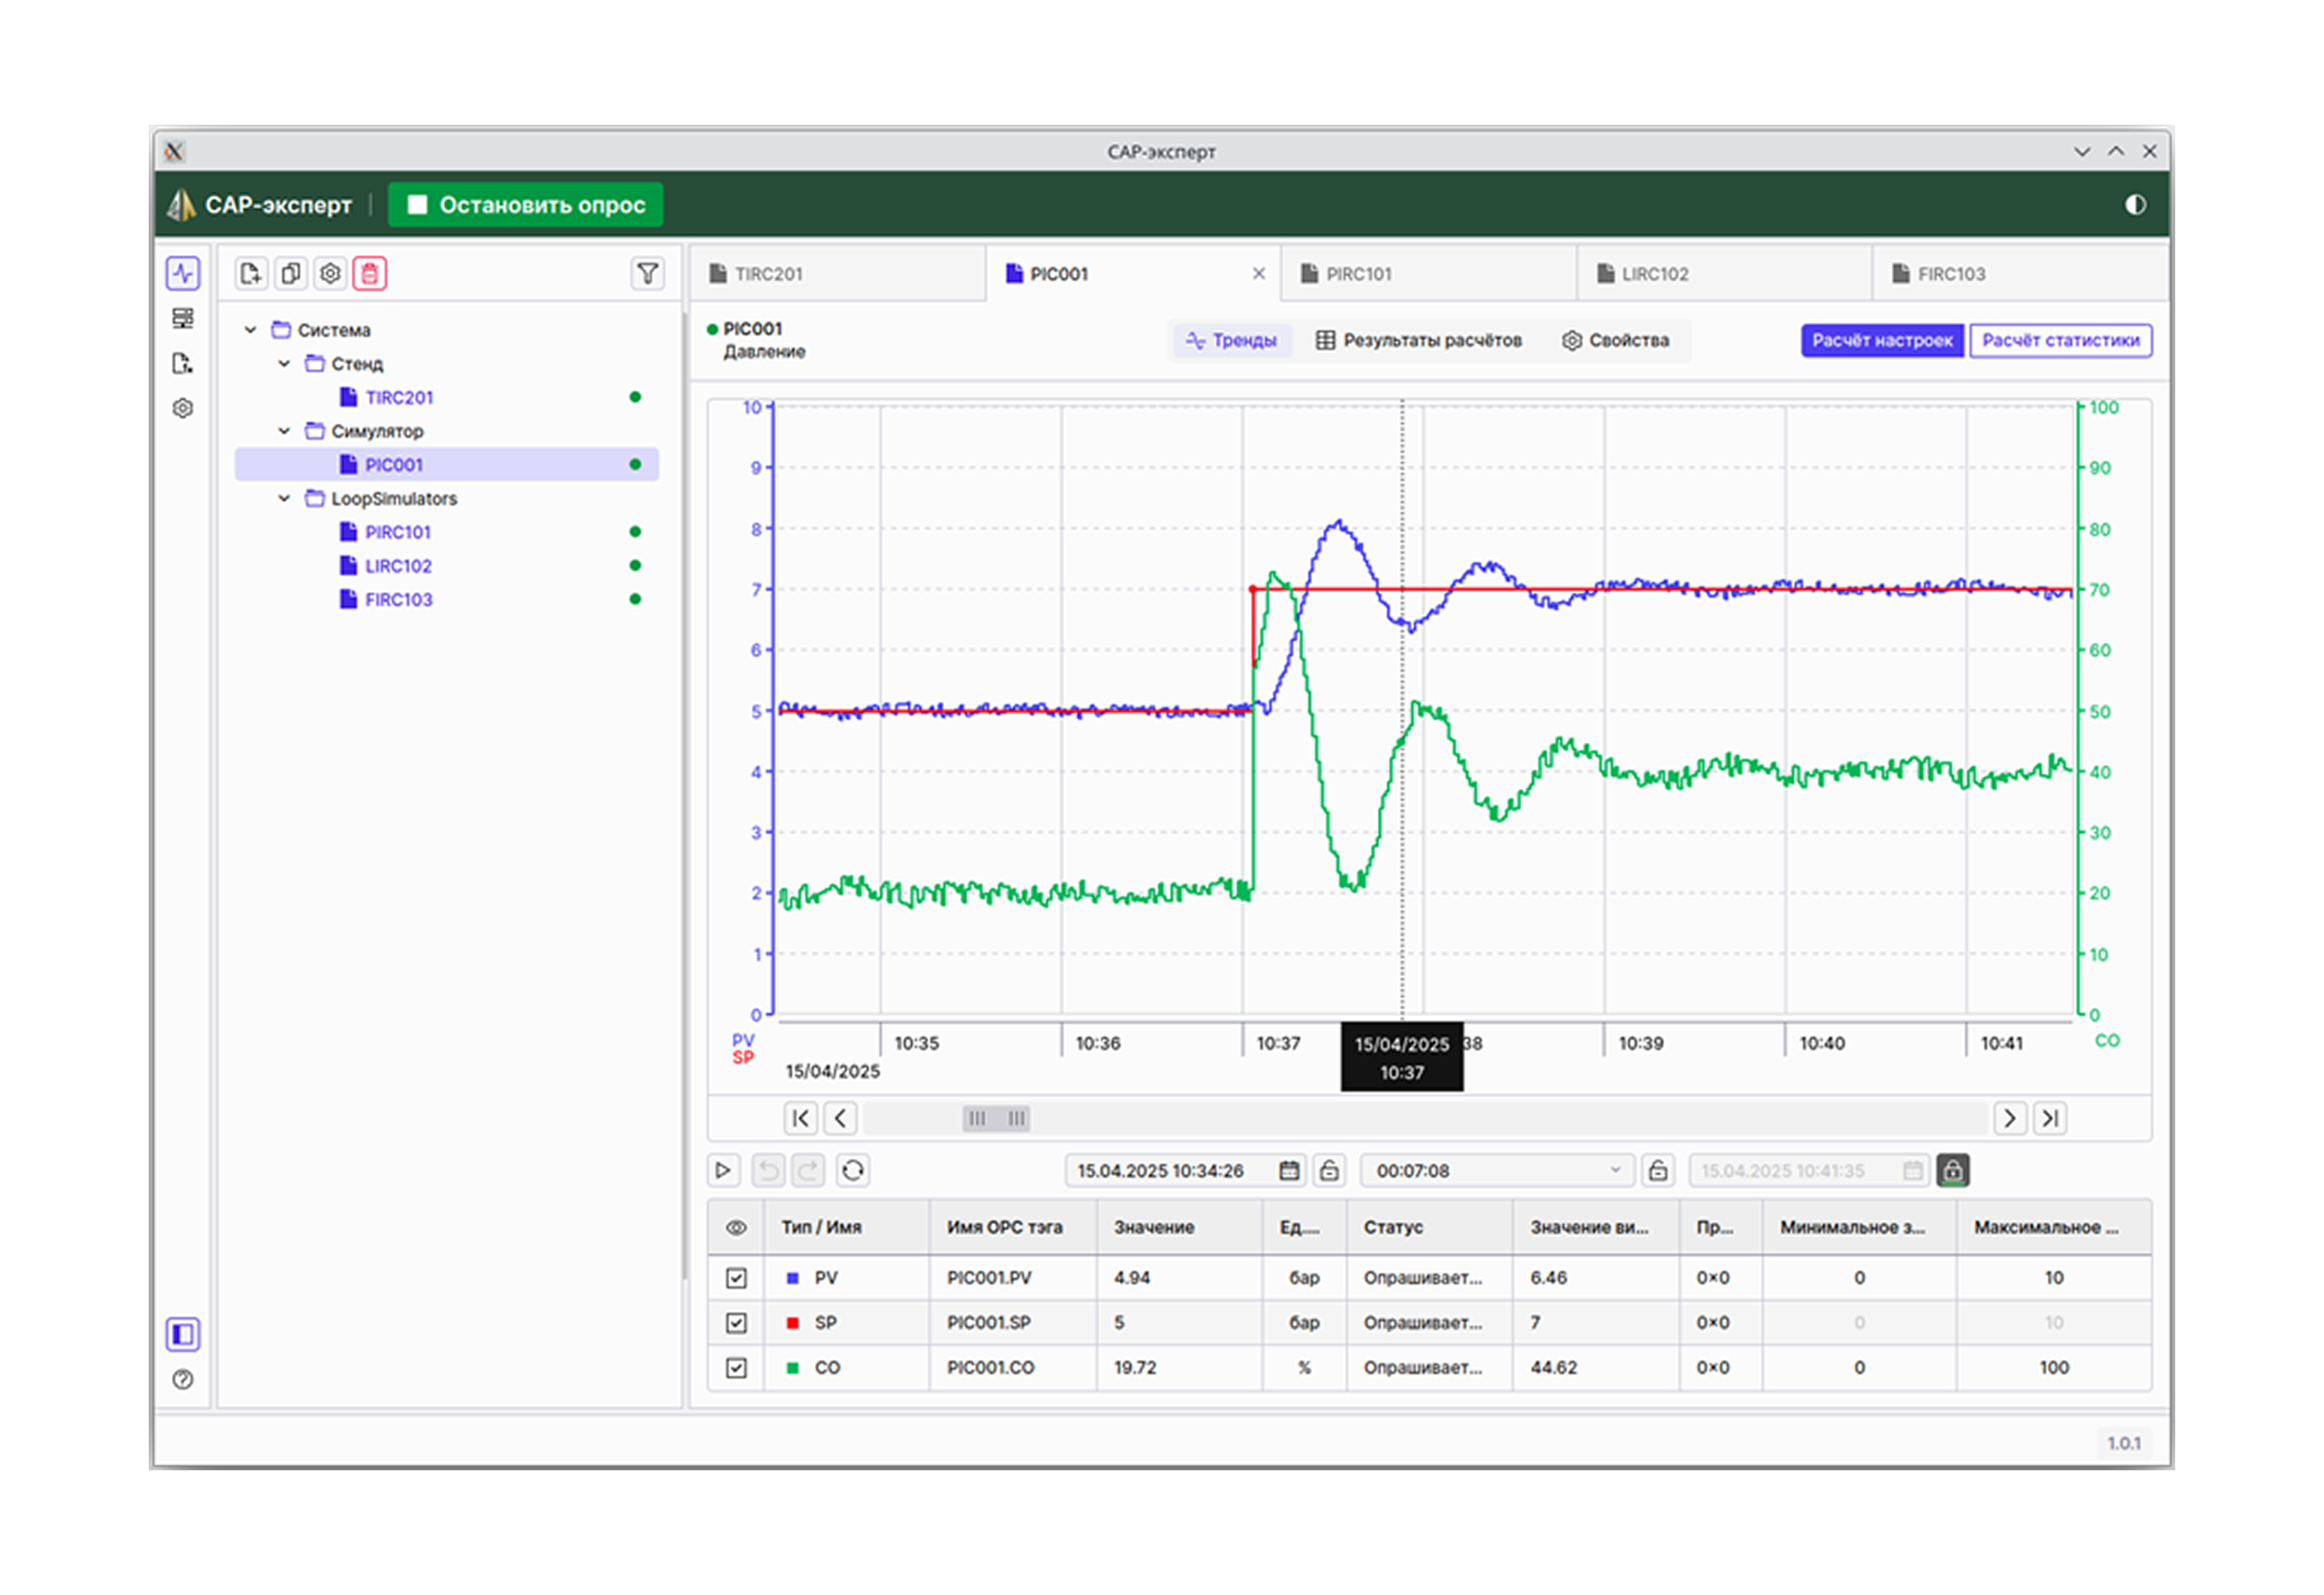Image resolution: width=2324 pixels, height=1595 pixels.
Task: Collapse the Симулятор folder
Action: point(284,431)
